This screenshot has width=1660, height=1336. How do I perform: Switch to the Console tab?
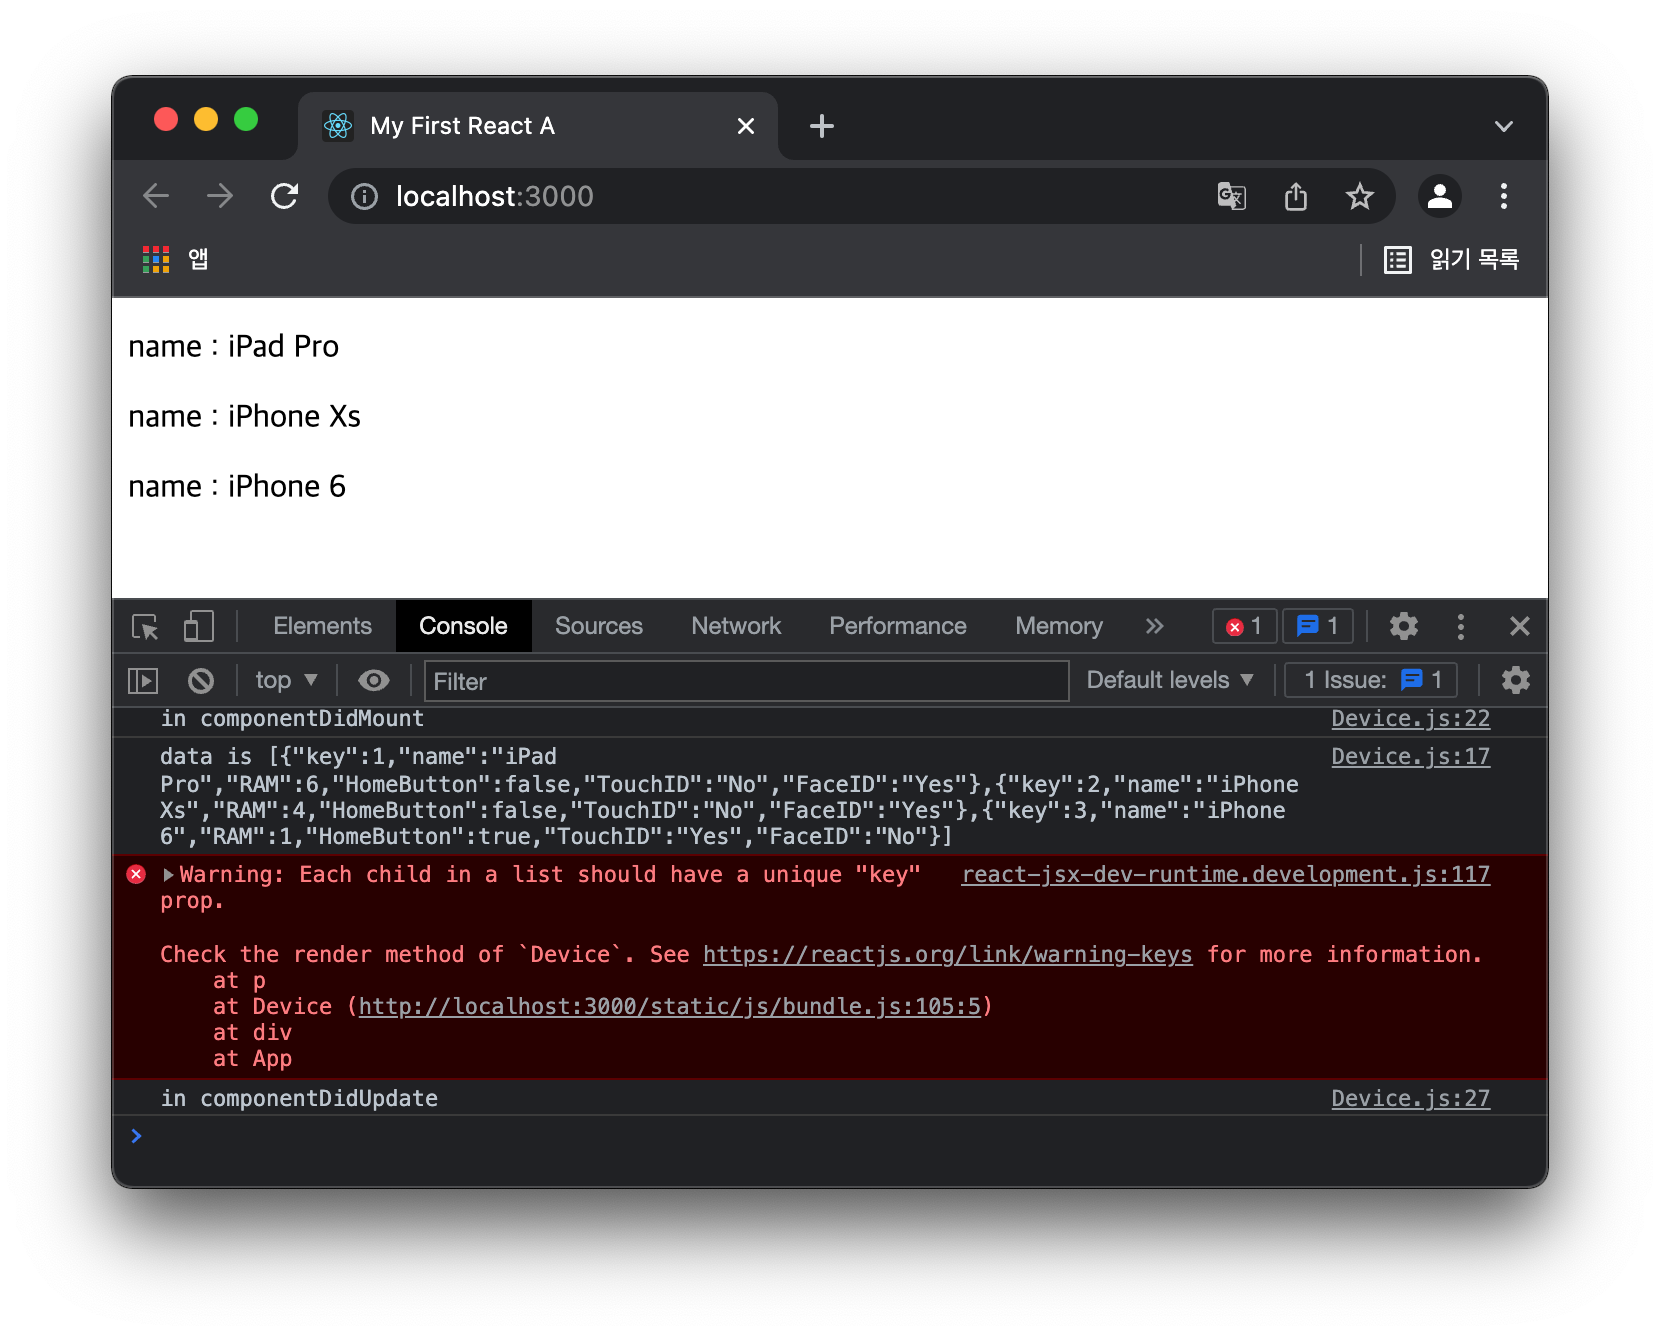(x=463, y=626)
